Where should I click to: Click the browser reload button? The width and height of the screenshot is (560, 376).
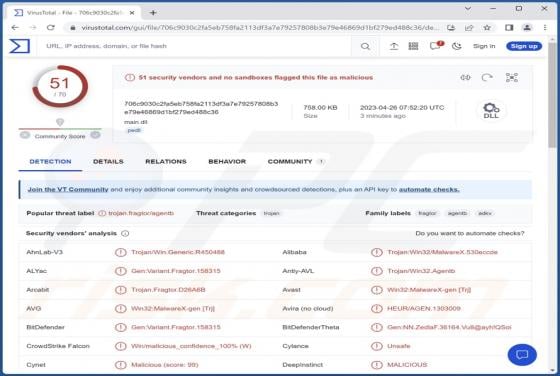tap(51, 27)
